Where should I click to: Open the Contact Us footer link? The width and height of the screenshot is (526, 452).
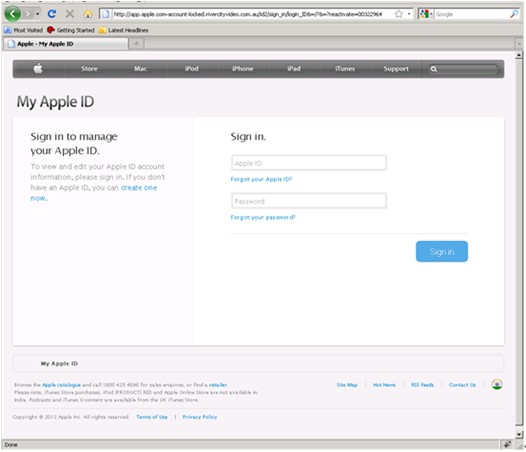click(462, 385)
